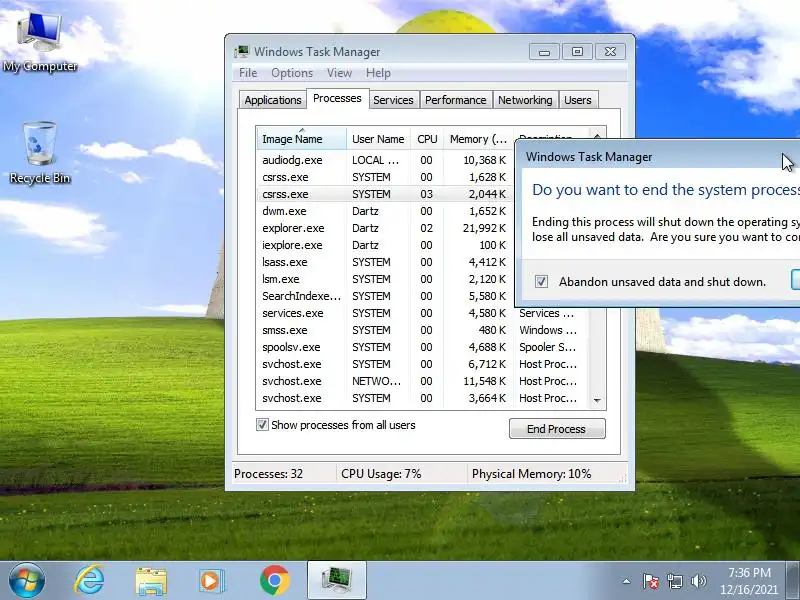800x600 pixels.
Task: Click the End Process button
Action: 557,429
